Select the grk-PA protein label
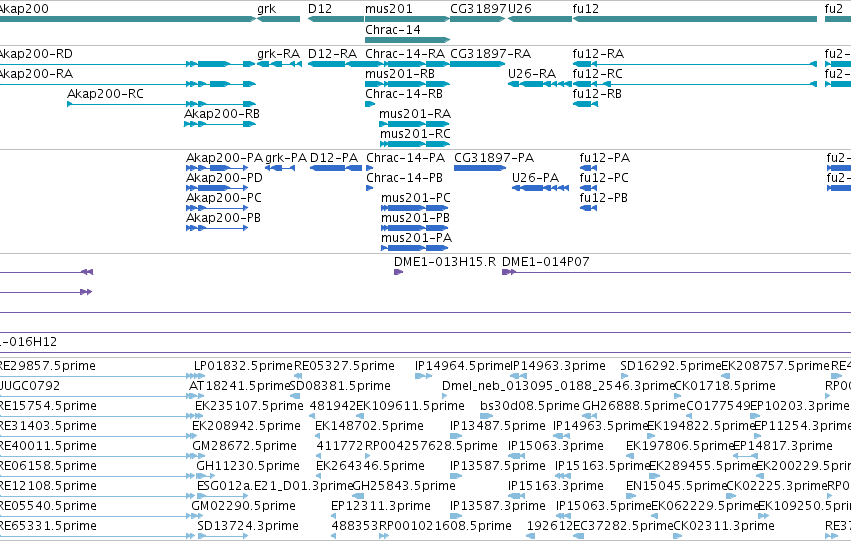Viewport: 851px width, 541px height. [286, 158]
